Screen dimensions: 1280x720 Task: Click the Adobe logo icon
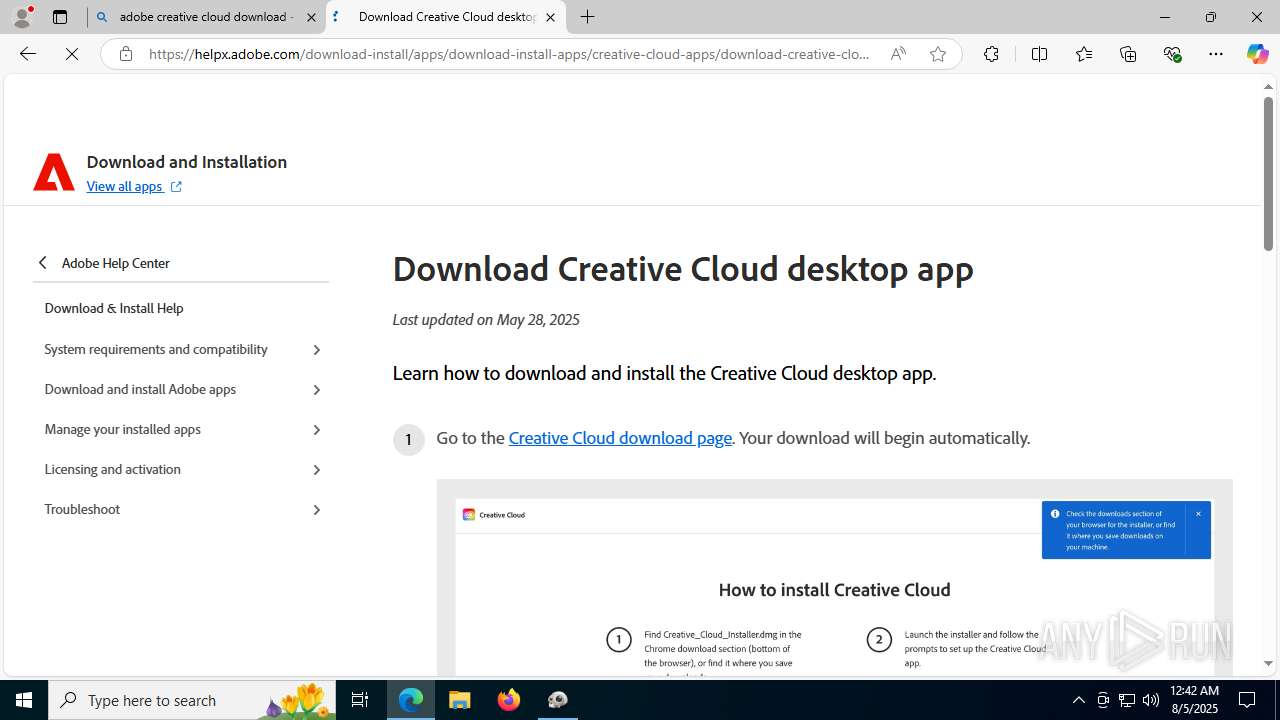coord(54,172)
